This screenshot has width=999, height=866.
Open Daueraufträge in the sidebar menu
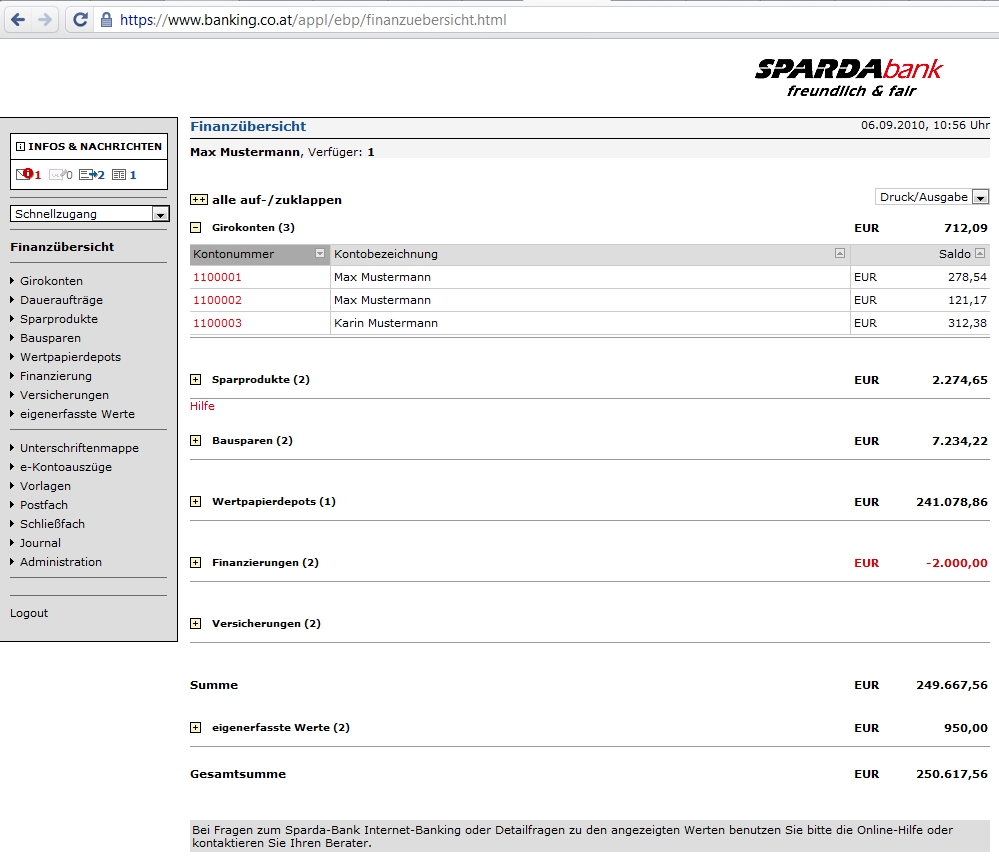pos(61,300)
